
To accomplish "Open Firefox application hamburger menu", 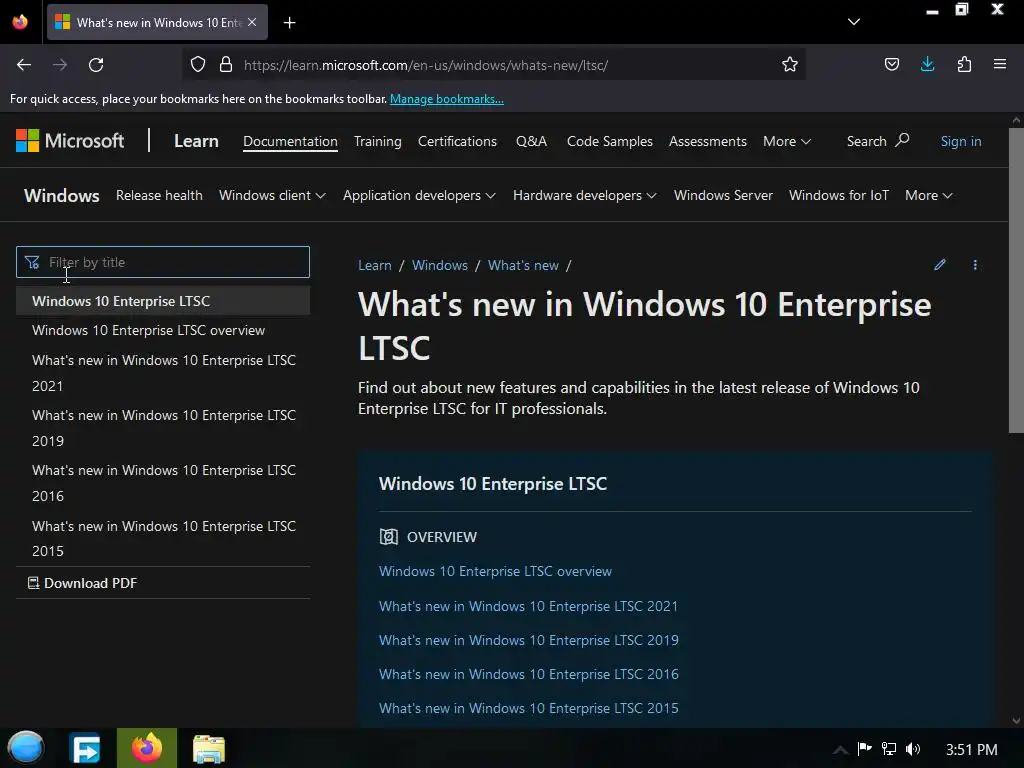I will [x=1000, y=64].
